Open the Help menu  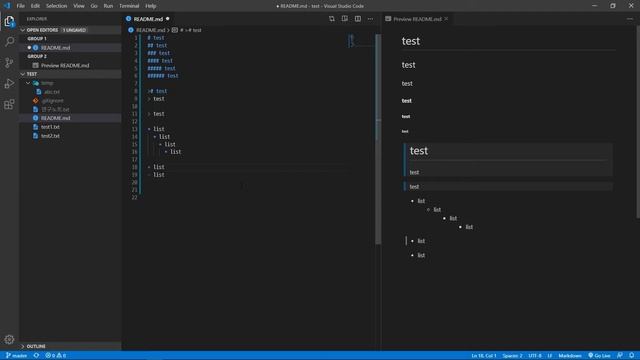point(151,6)
